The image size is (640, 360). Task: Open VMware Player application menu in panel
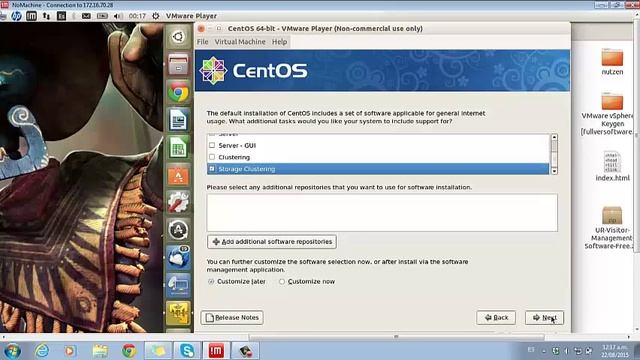191,16
